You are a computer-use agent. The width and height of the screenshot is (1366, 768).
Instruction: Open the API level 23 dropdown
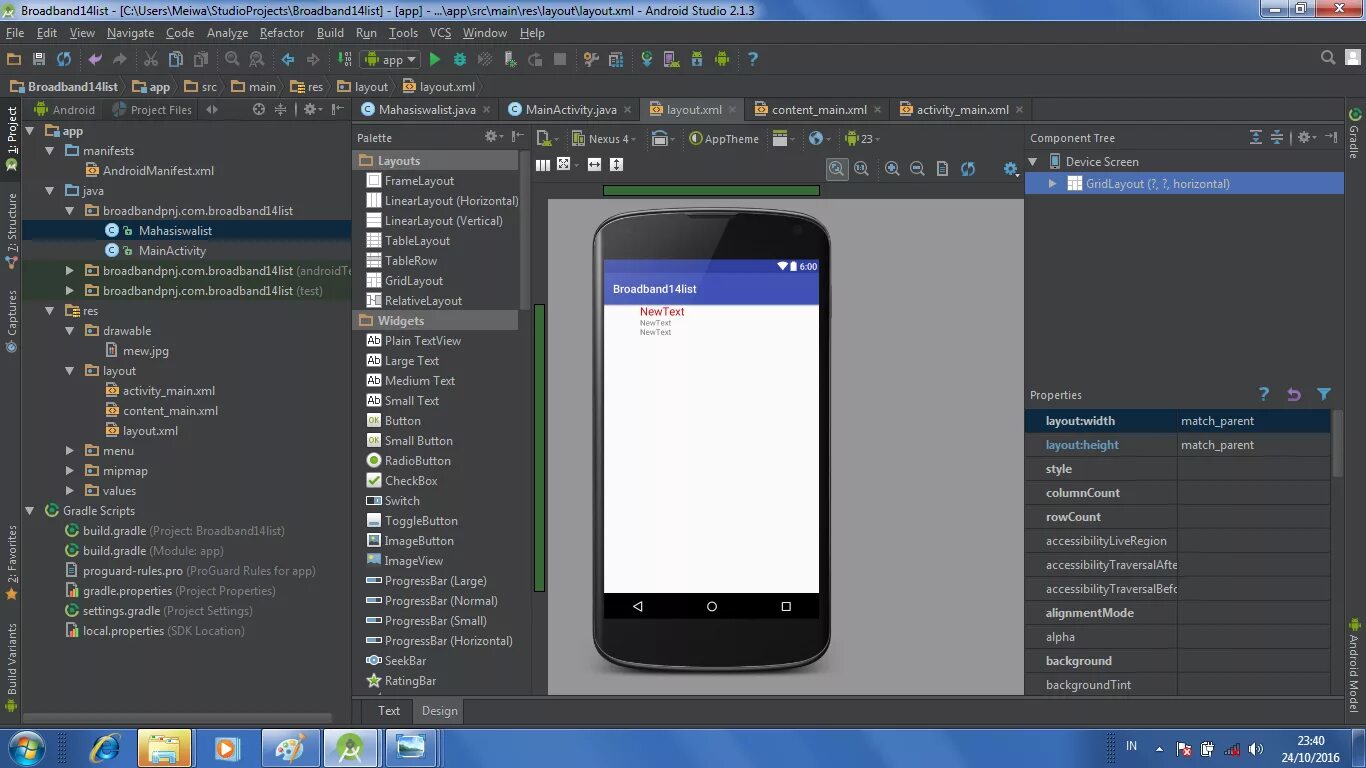[862, 139]
